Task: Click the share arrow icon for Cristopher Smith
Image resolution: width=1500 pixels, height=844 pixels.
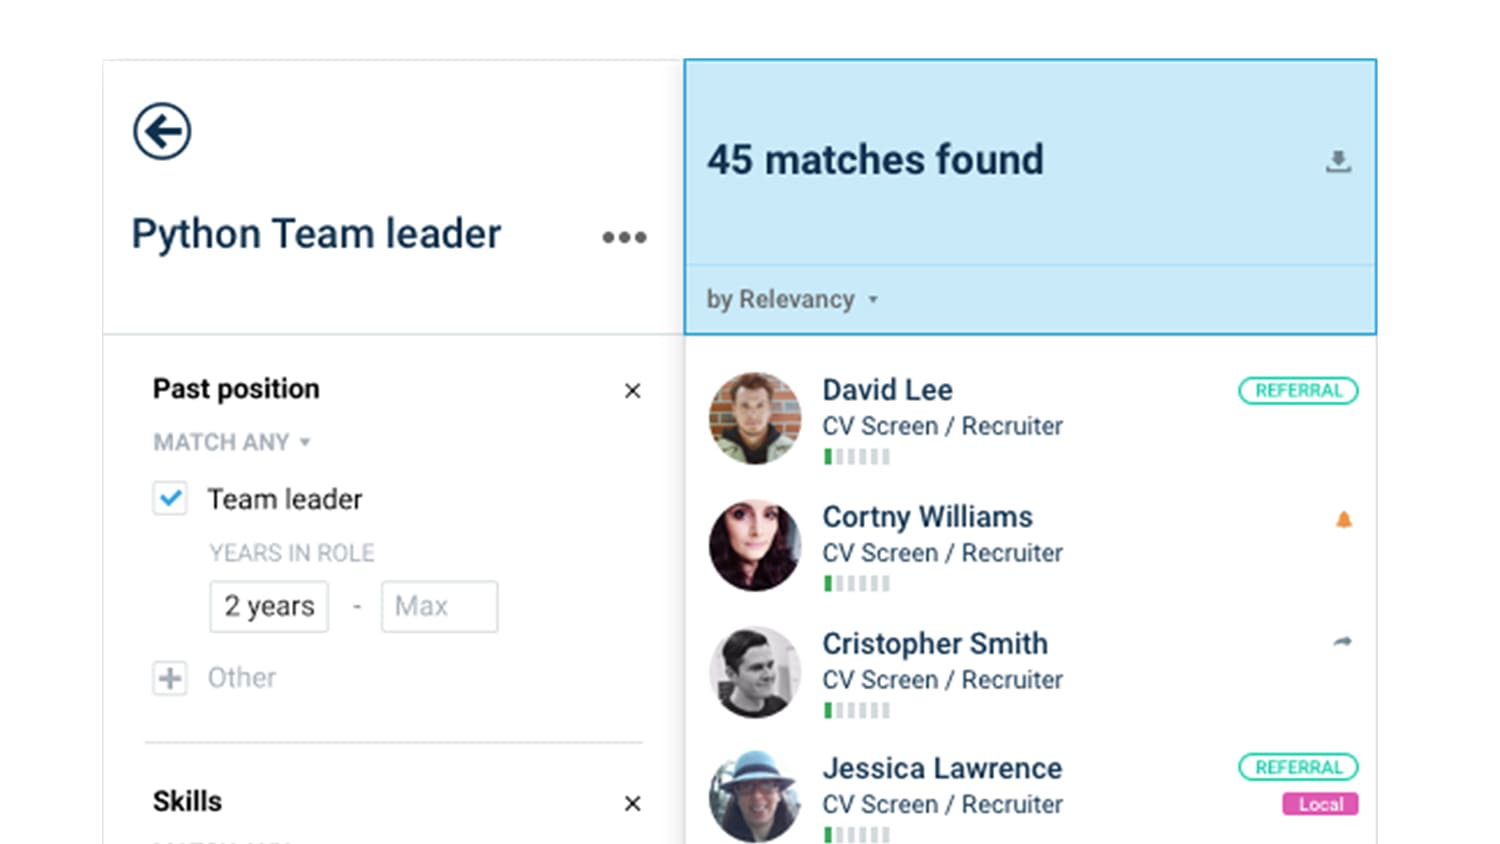Action: pos(1342,642)
